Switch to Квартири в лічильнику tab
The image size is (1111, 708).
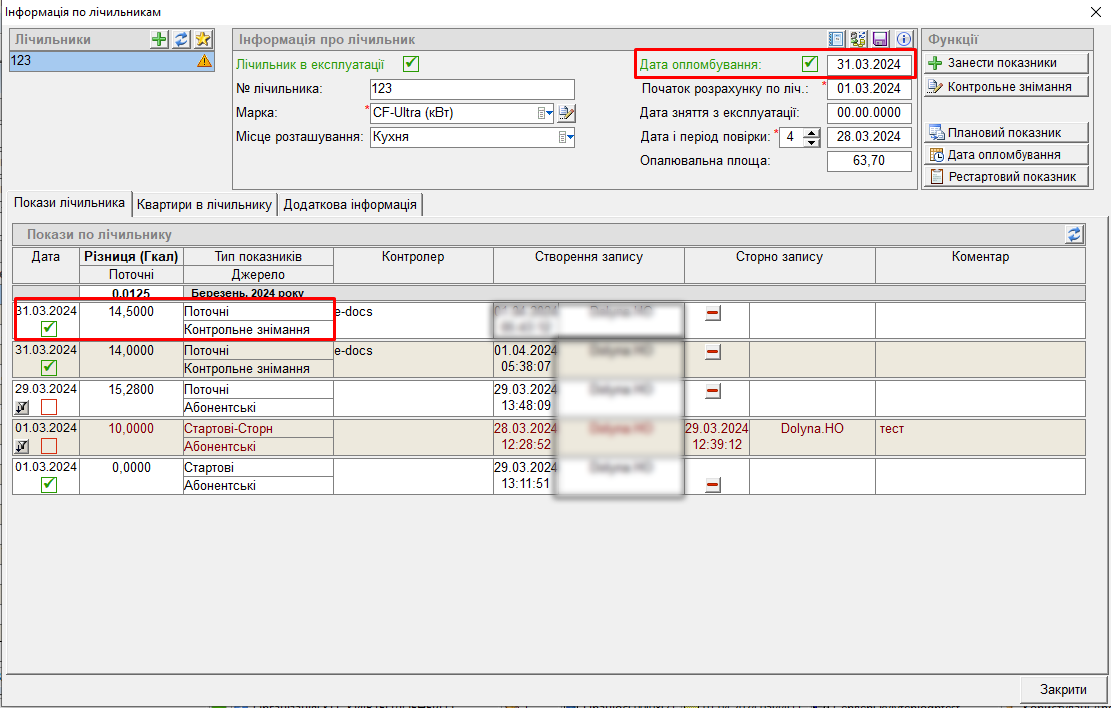pyautogui.click(x=205, y=204)
